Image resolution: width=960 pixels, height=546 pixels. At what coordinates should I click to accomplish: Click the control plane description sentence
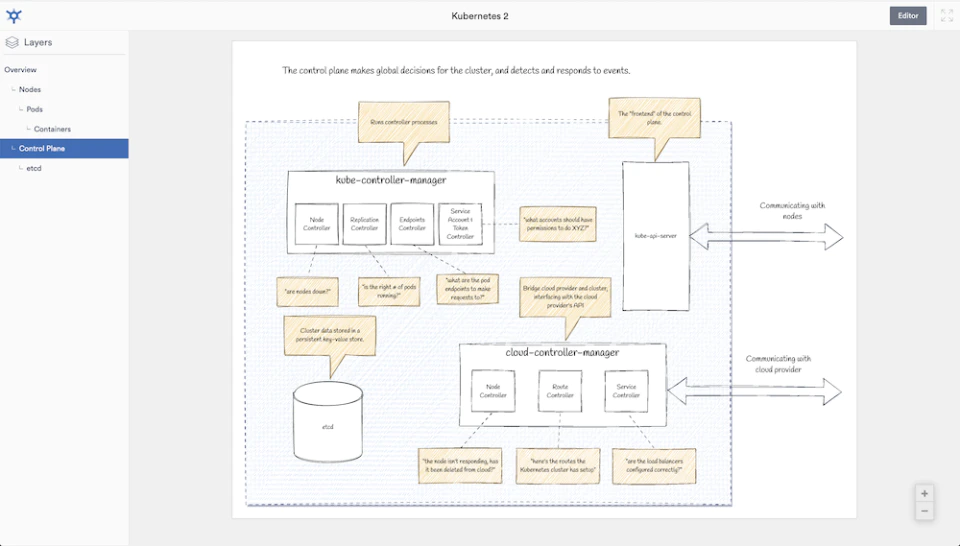tap(456, 70)
